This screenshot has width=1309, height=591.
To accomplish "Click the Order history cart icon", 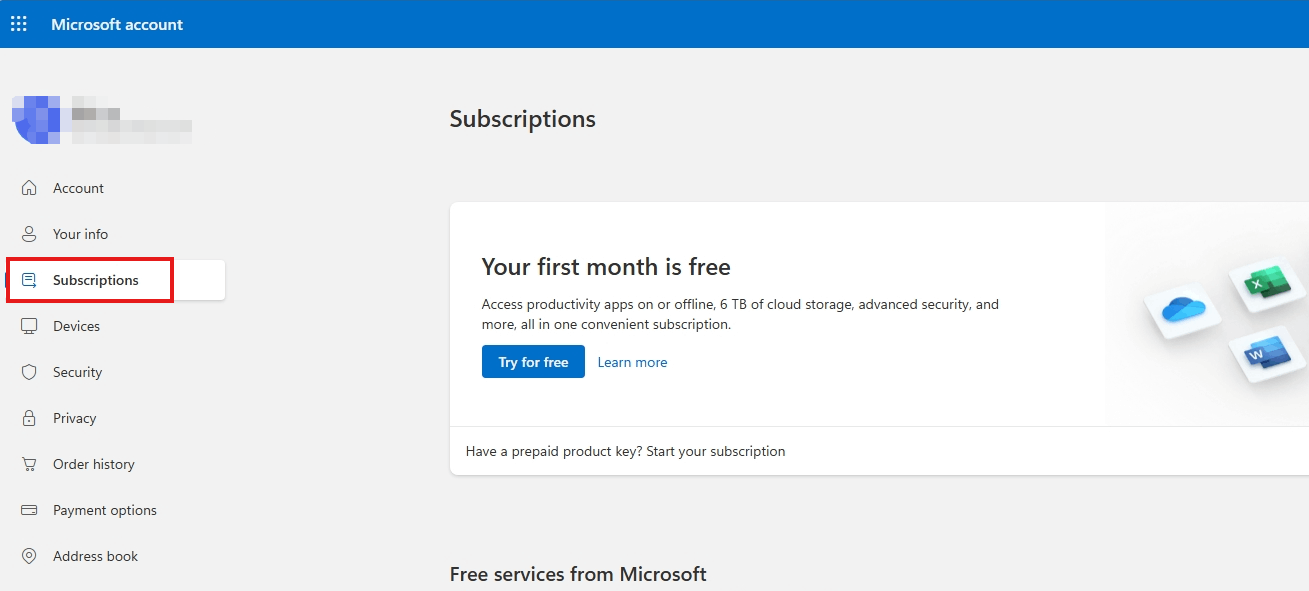I will [29, 464].
